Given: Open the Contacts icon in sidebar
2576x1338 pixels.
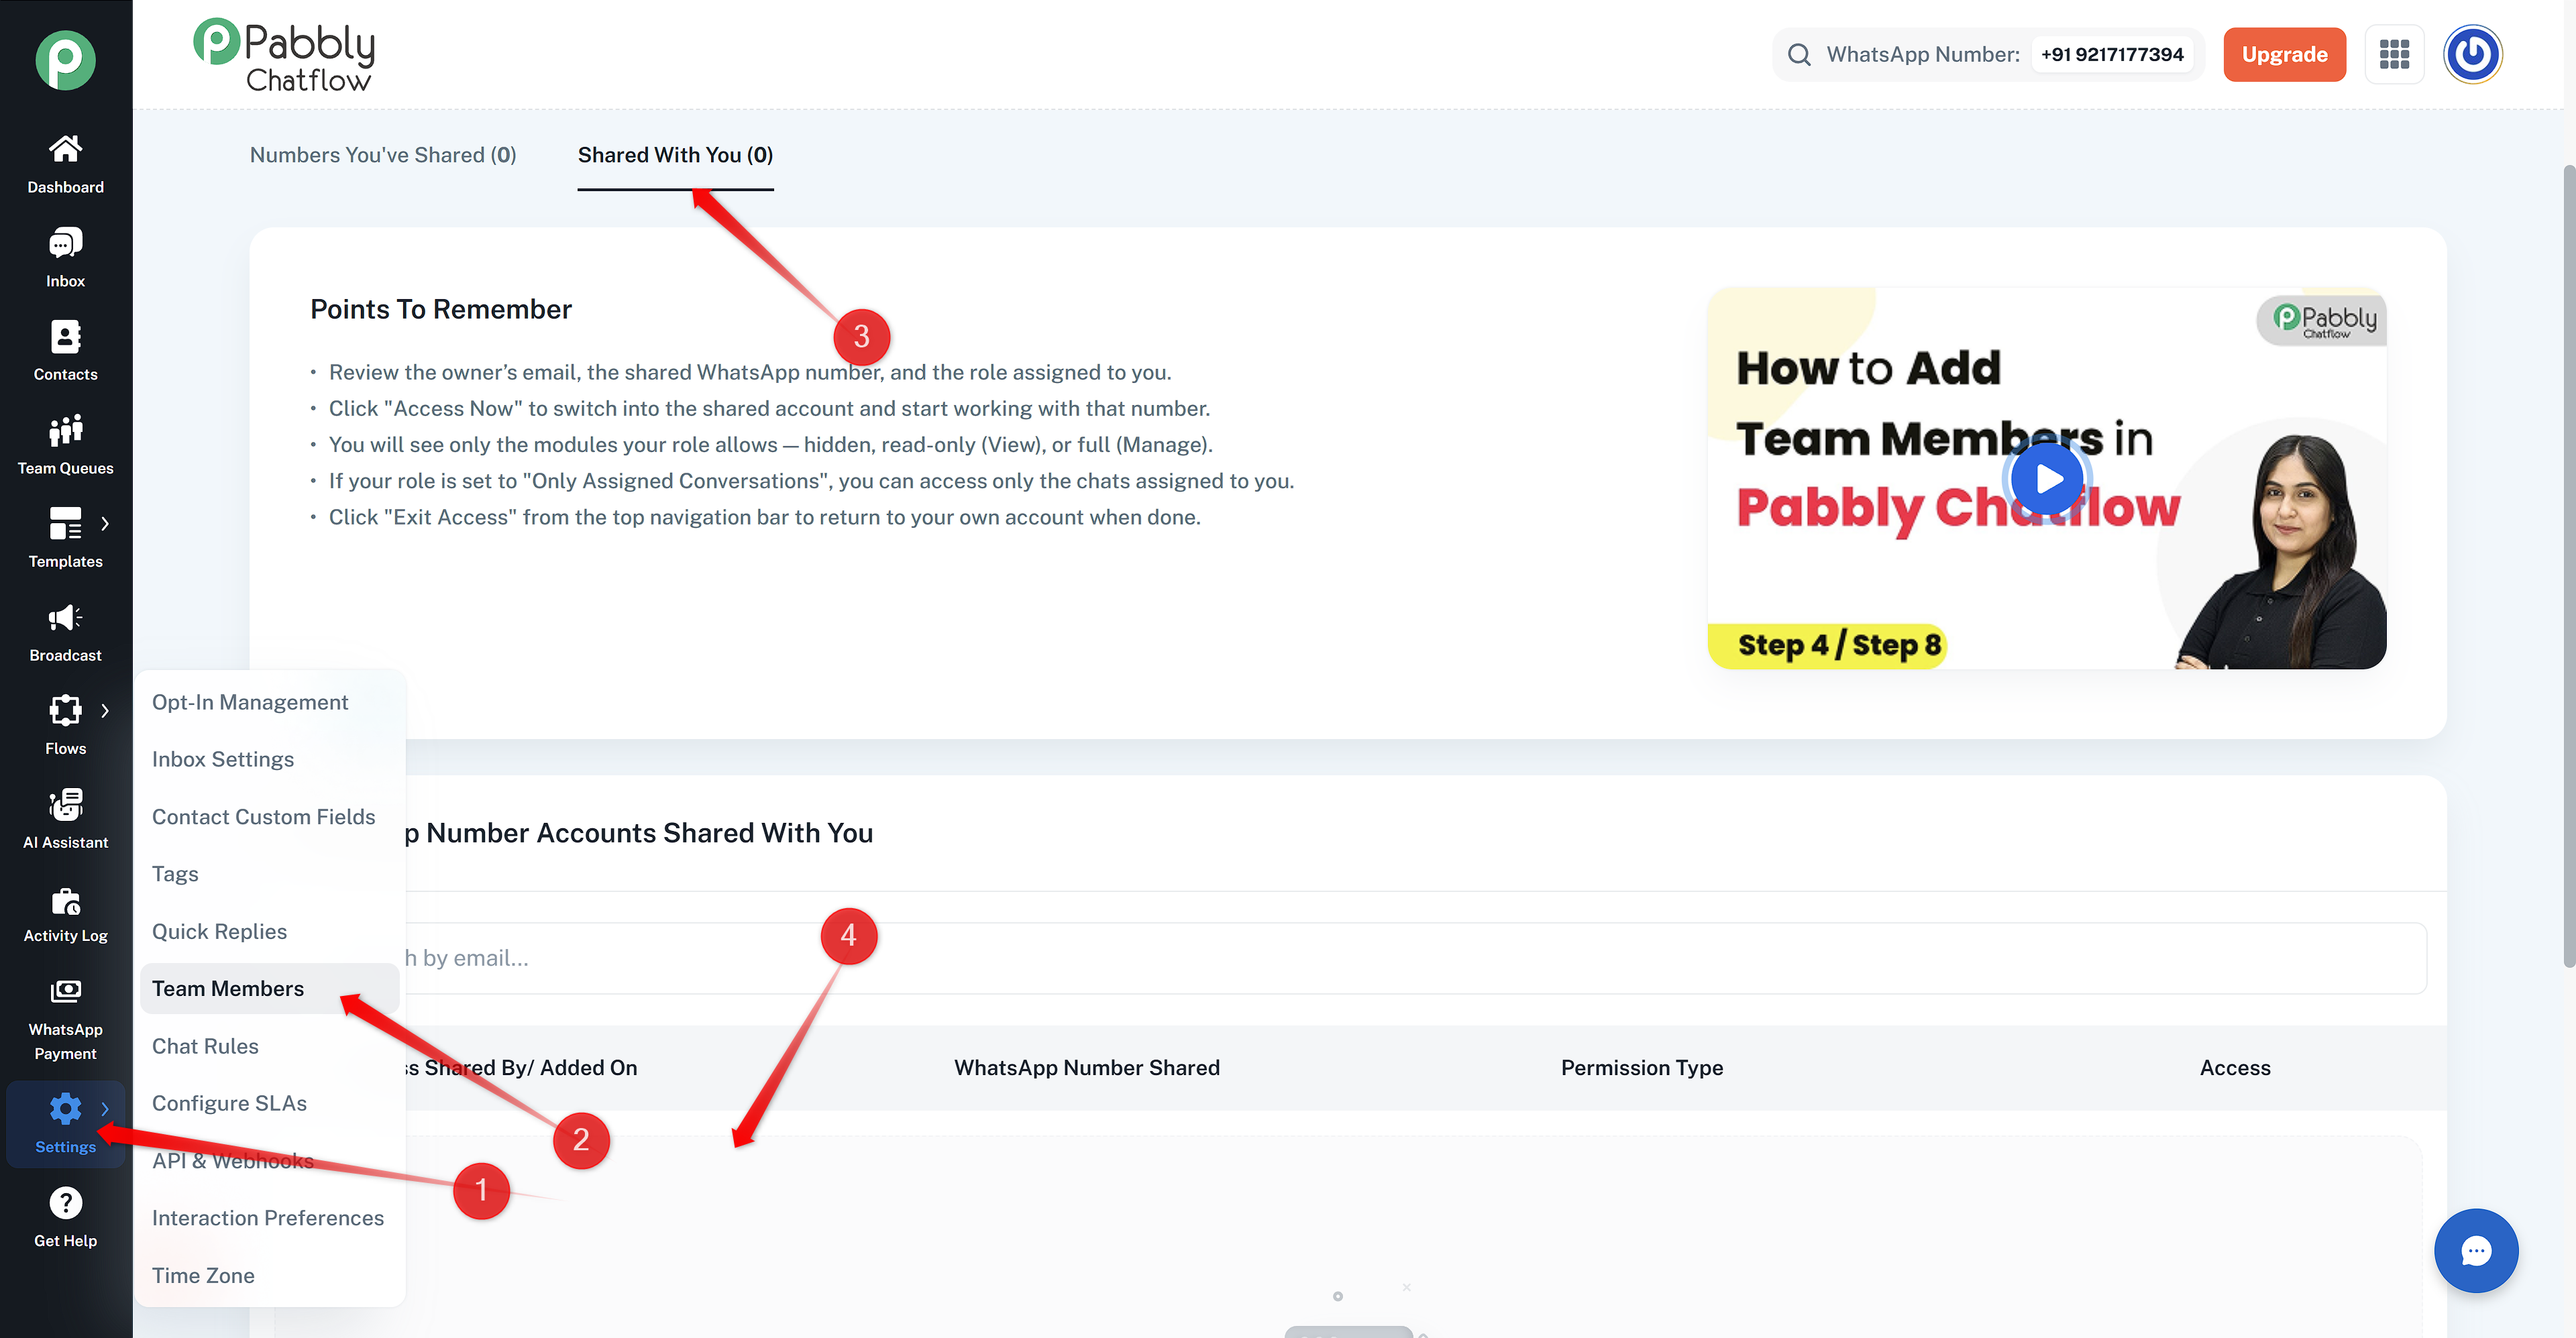Looking at the screenshot, I should tap(65, 336).
